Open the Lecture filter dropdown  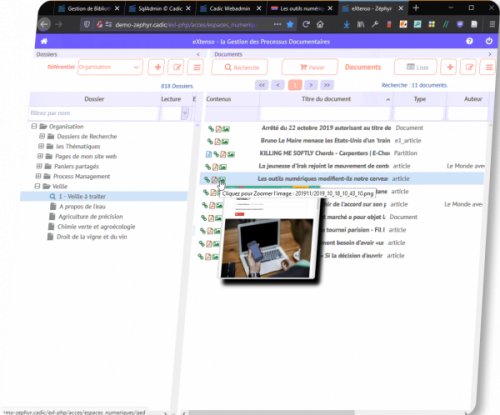(x=185, y=113)
